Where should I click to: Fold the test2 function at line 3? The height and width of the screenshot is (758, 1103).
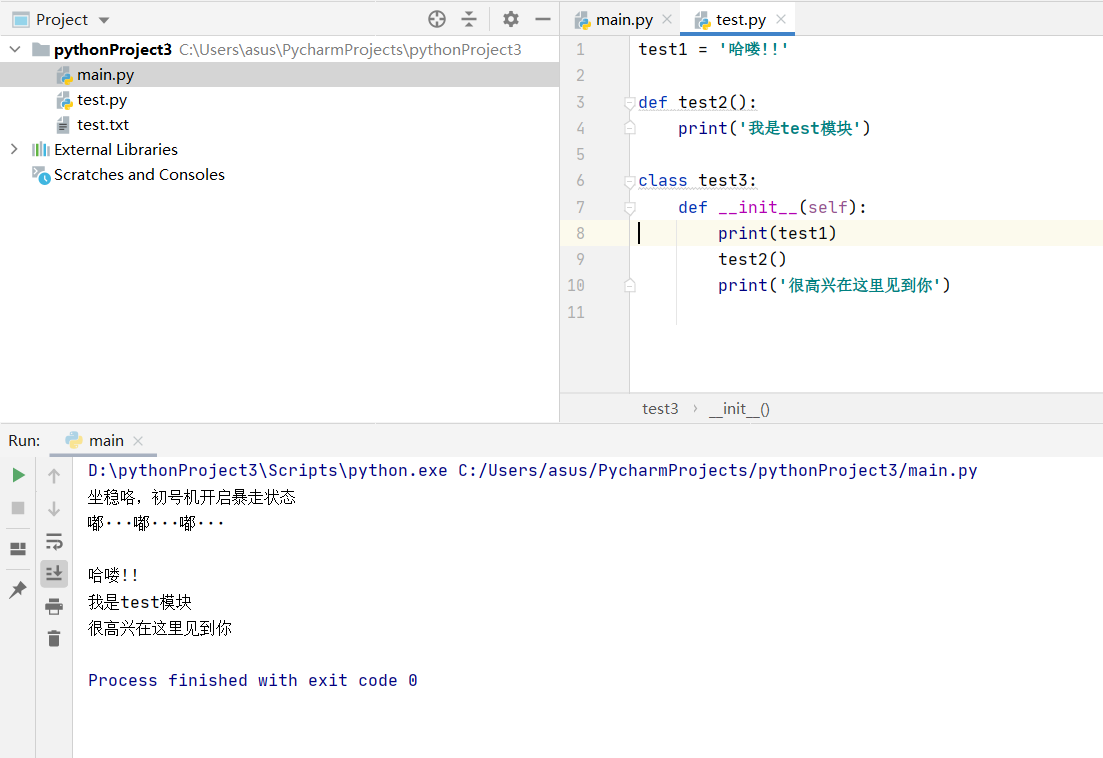pos(630,103)
